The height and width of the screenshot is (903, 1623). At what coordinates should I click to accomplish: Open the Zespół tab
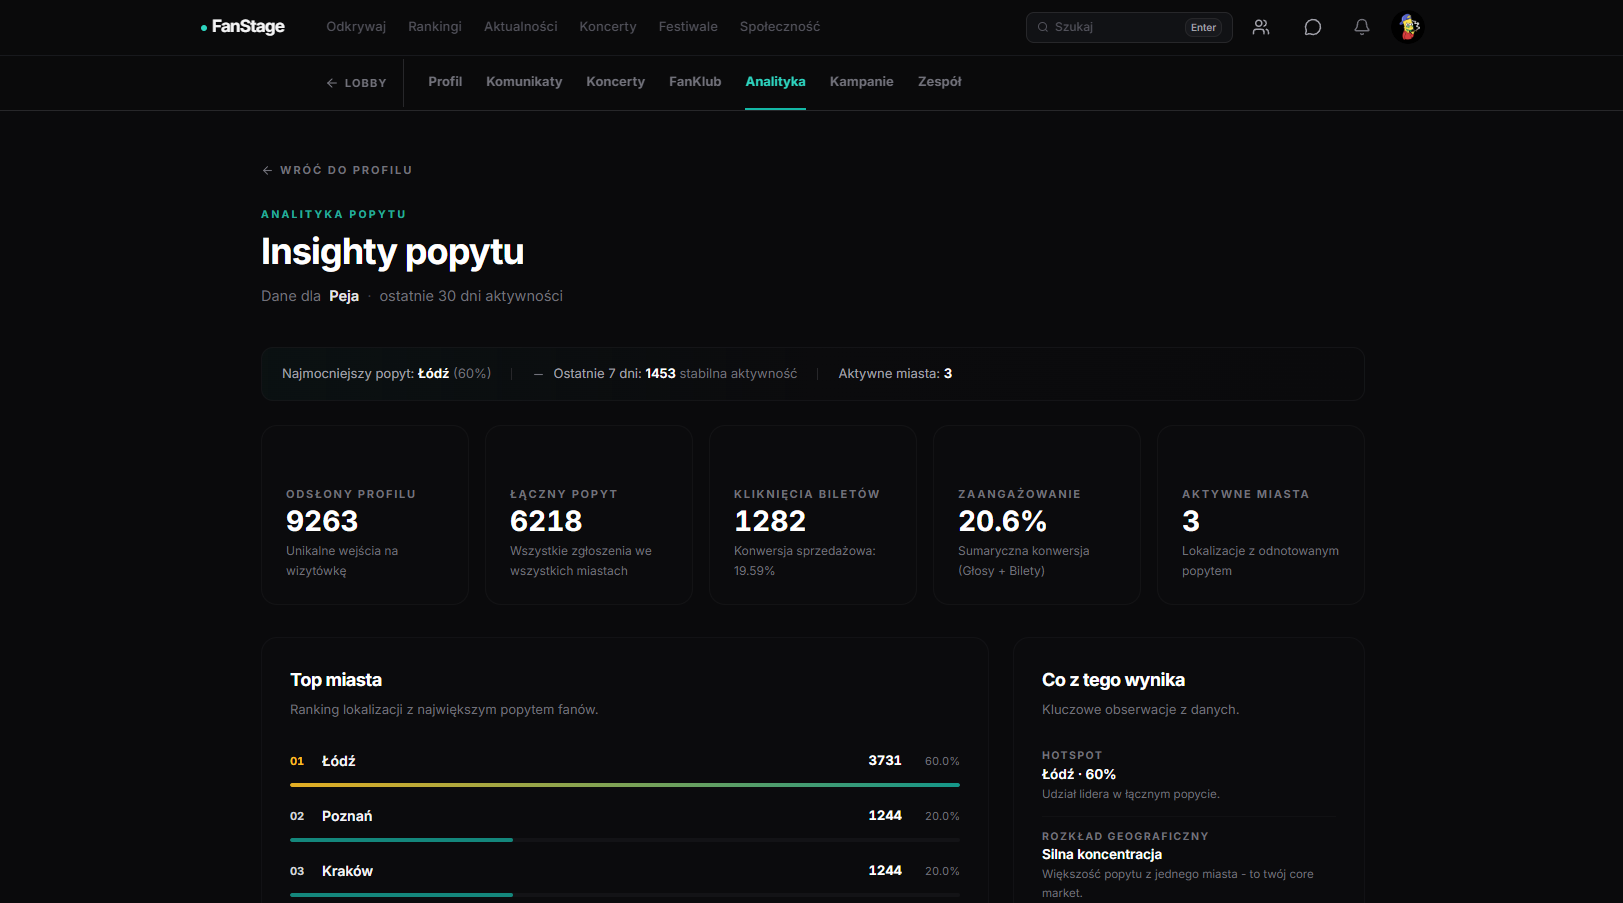[940, 82]
